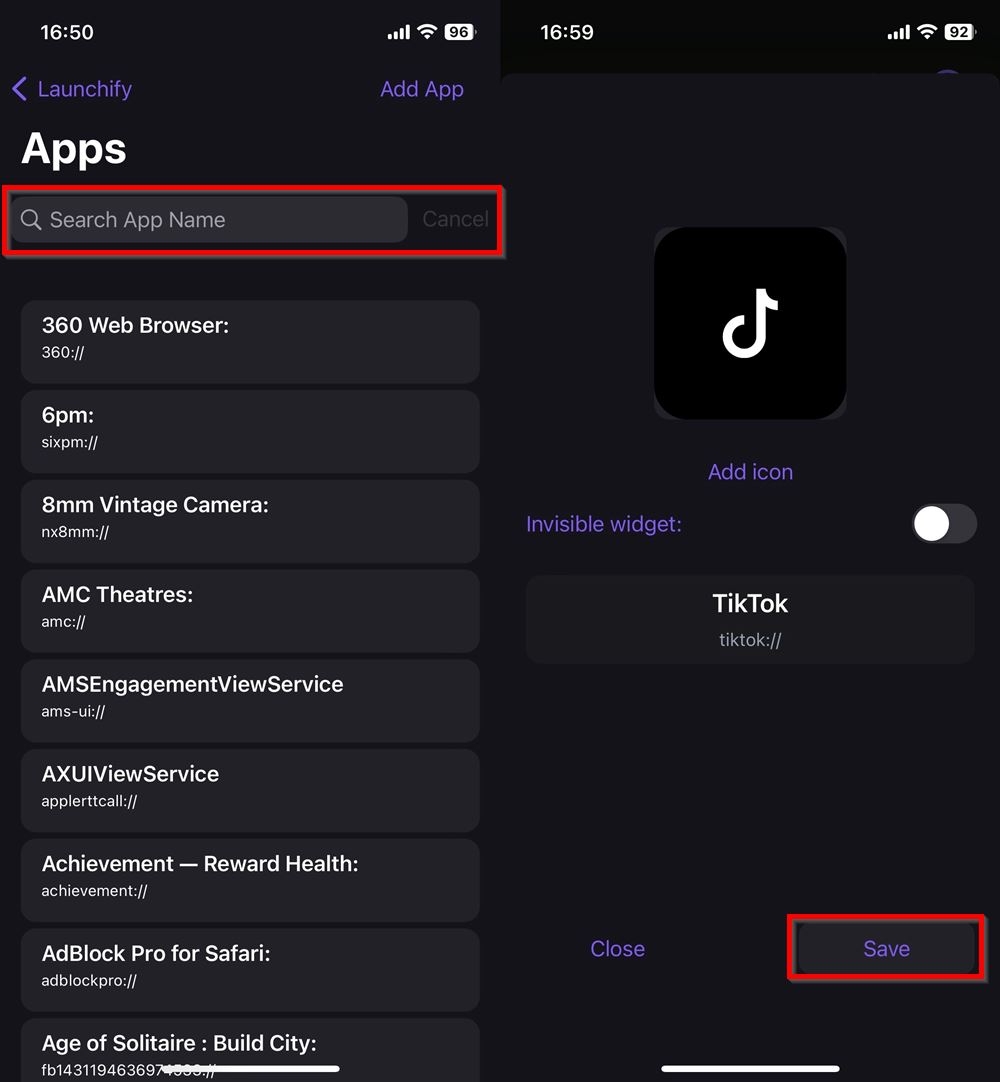The width and height of the screenshot is (1000, 1082).
Task: Close the TikTok widget sheet
Action: [x=617, y=949]
